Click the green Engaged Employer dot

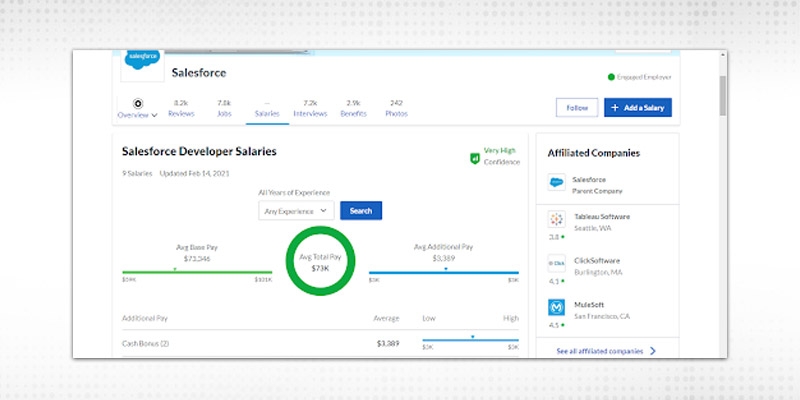pos(611,77)
